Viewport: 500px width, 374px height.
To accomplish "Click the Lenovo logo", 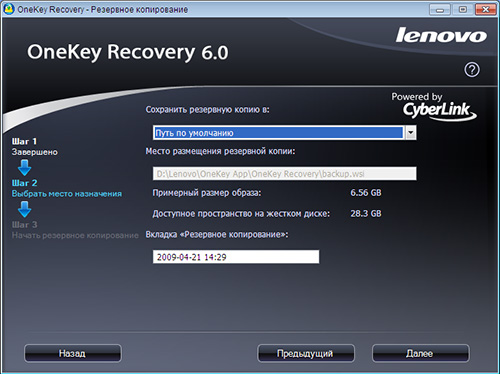I will 441,35.
